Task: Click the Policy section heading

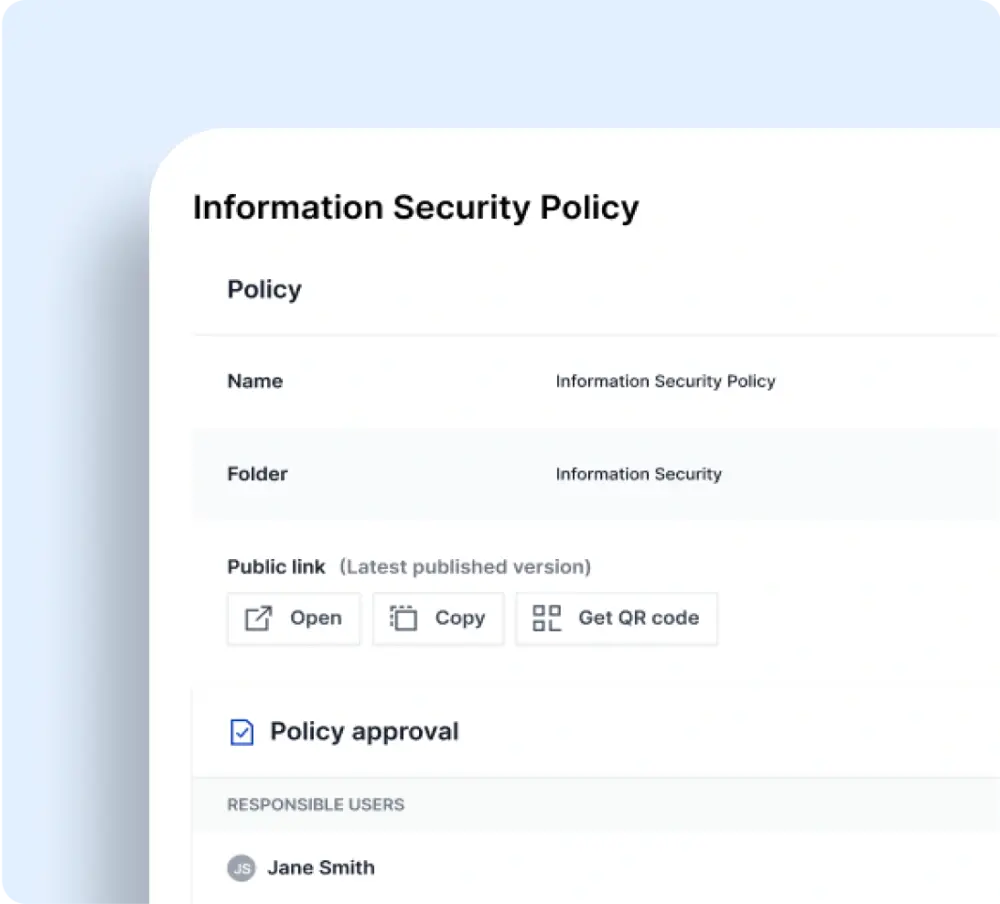Action: [x=264, y=289]
